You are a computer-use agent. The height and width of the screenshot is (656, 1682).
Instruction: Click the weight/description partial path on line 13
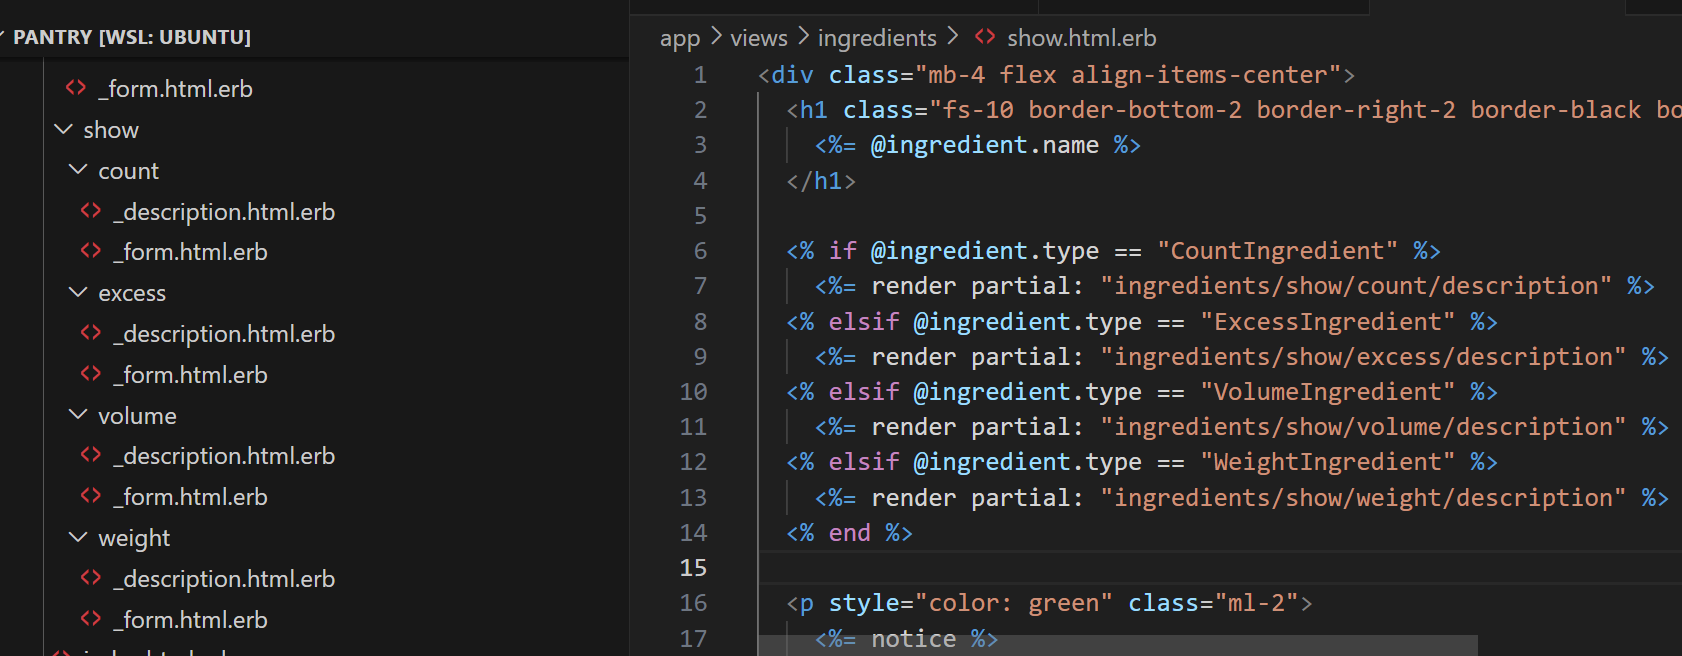pyautogui.click(x=1363, y=498)
